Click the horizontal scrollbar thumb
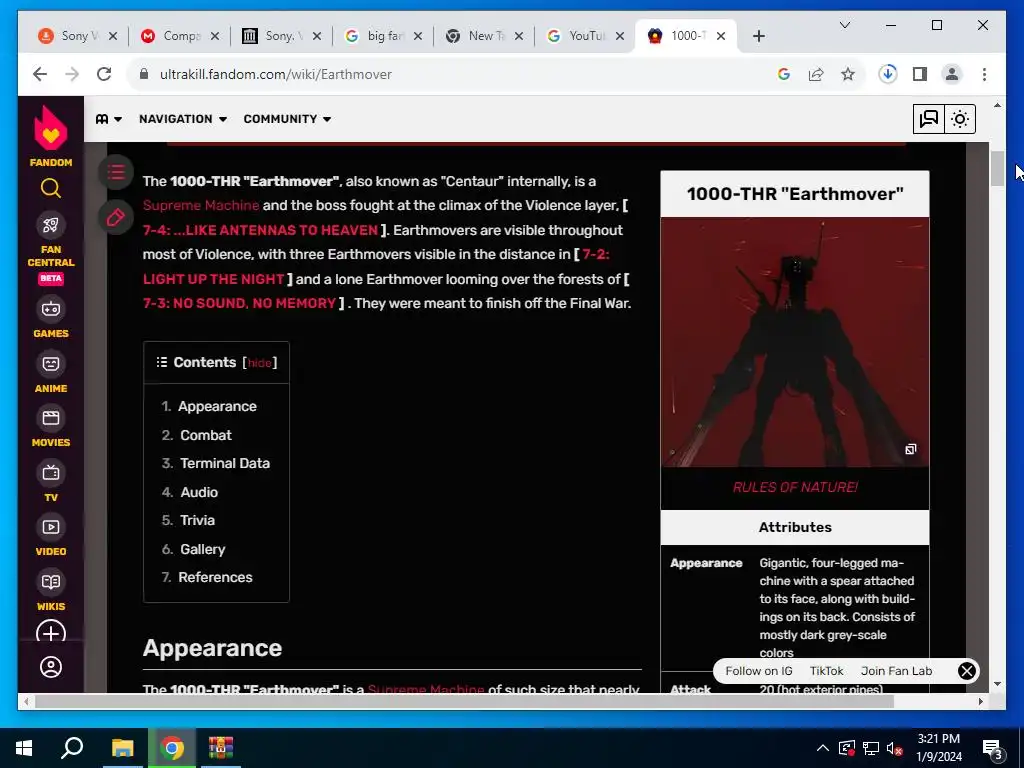This screenshot has height=768, width=1024. coord(464,701)
